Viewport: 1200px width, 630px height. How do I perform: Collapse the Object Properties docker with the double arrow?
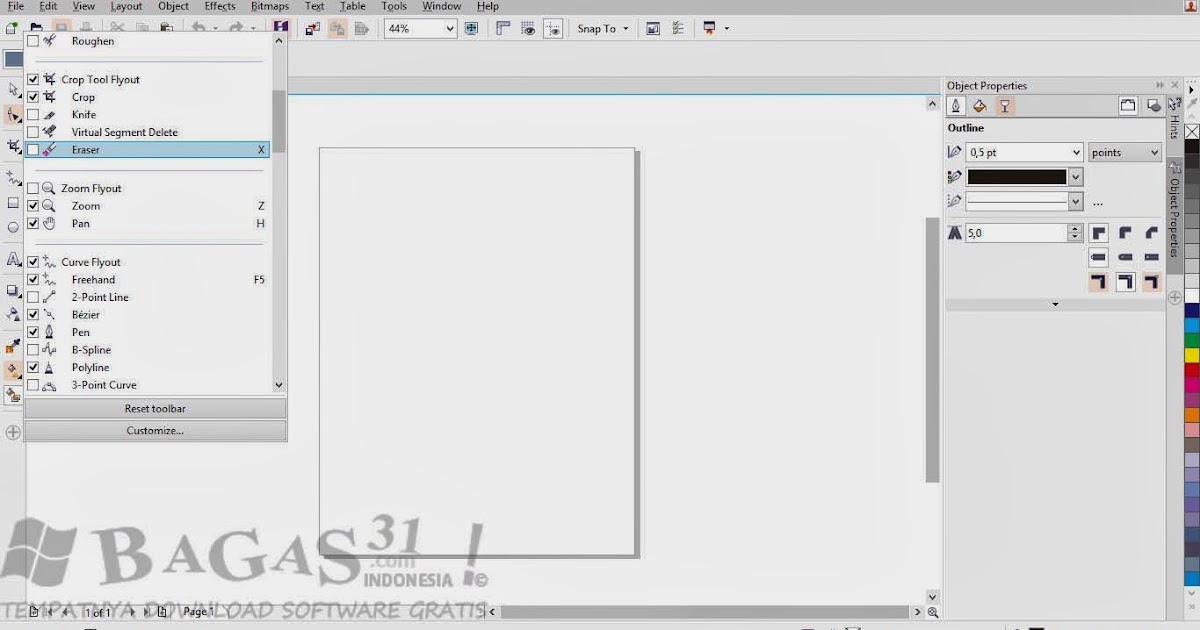[x=1160, y=85]
